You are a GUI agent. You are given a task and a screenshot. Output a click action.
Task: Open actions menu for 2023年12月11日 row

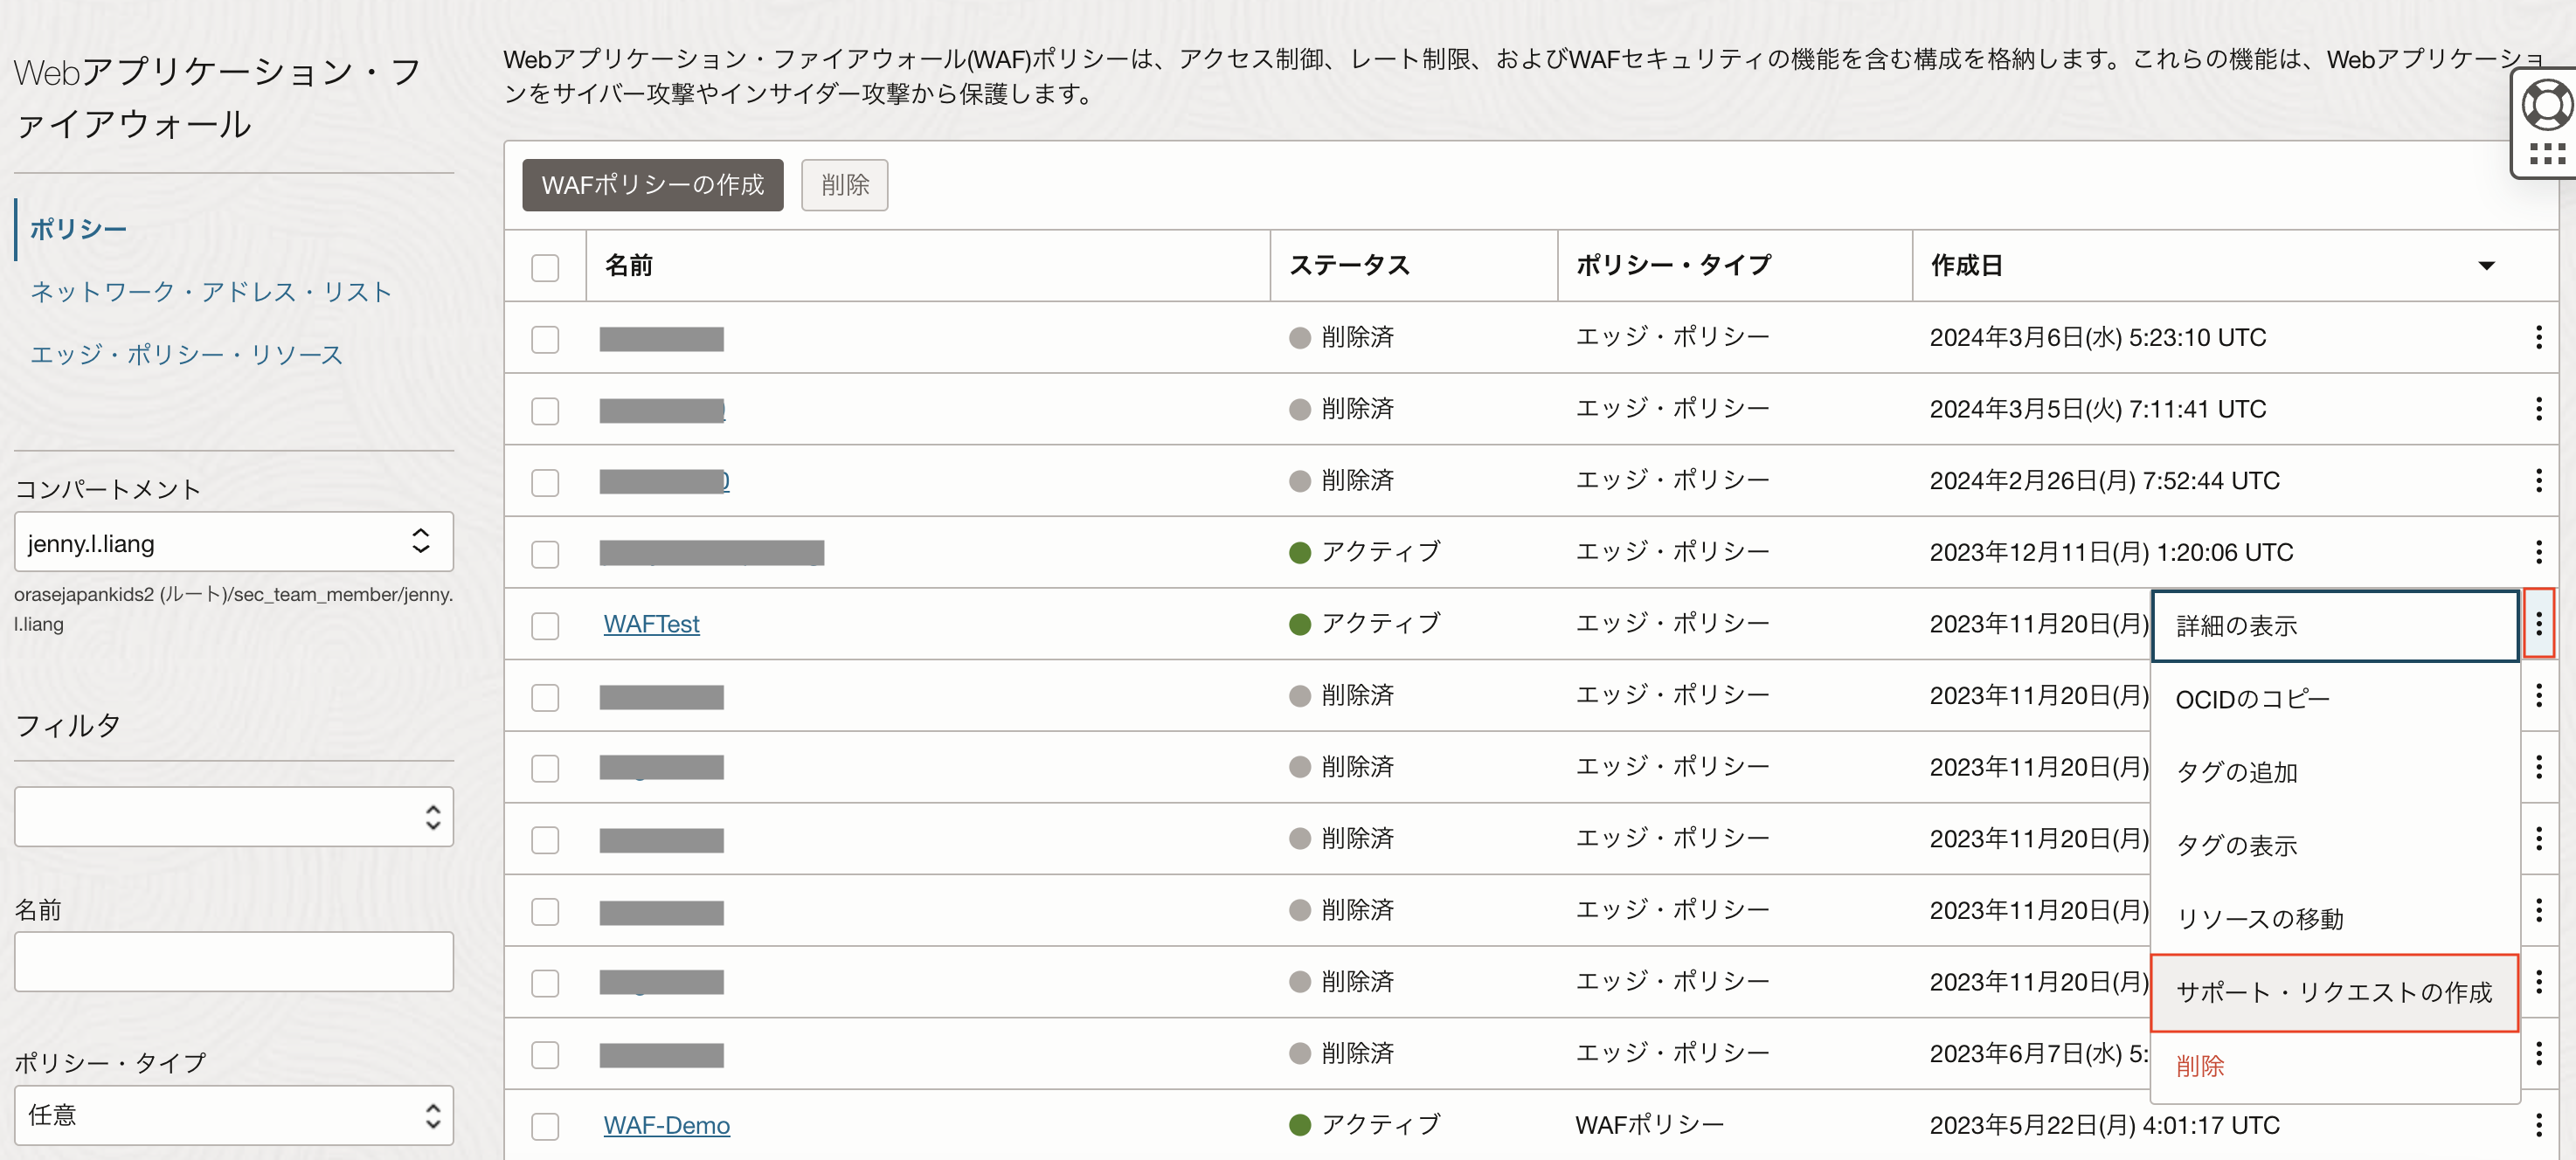2538,552
